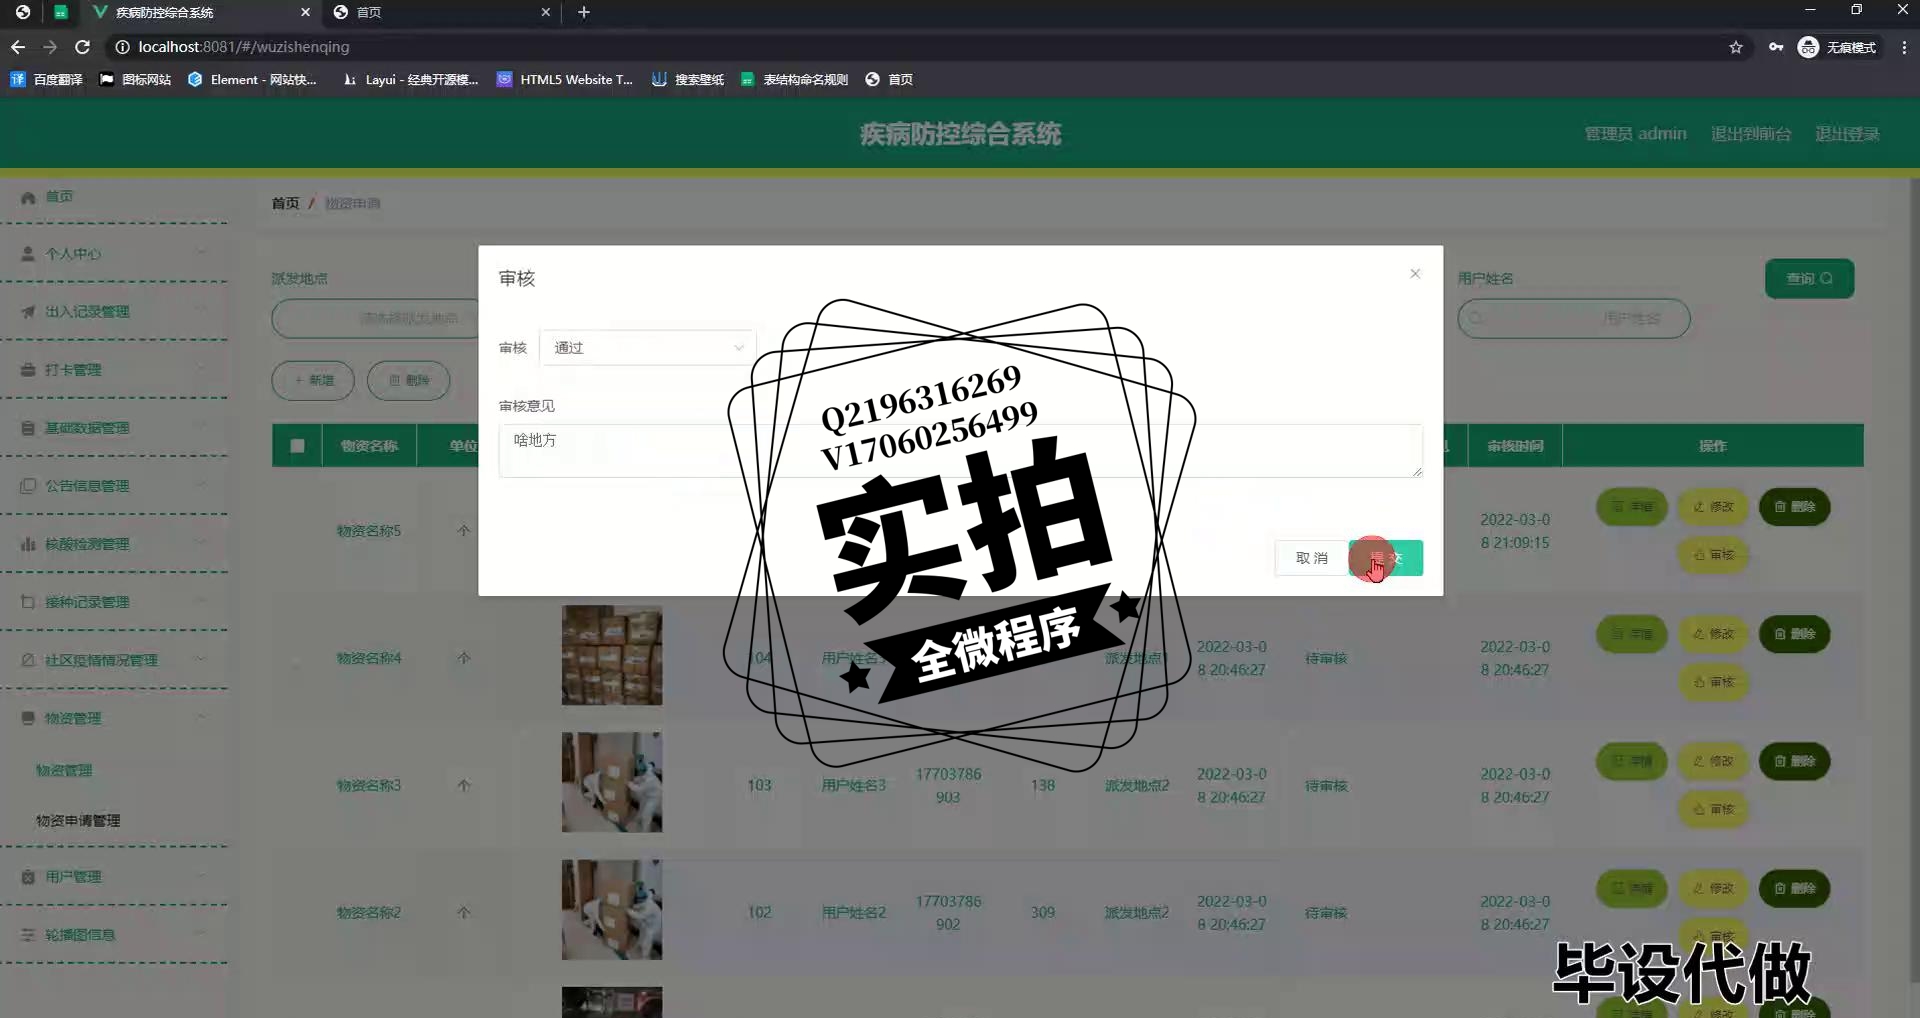Screen dimensions: 1920x1018
Task: Expand the 出入记录管理 sidebar menu
Action: (x=114, y=312)
